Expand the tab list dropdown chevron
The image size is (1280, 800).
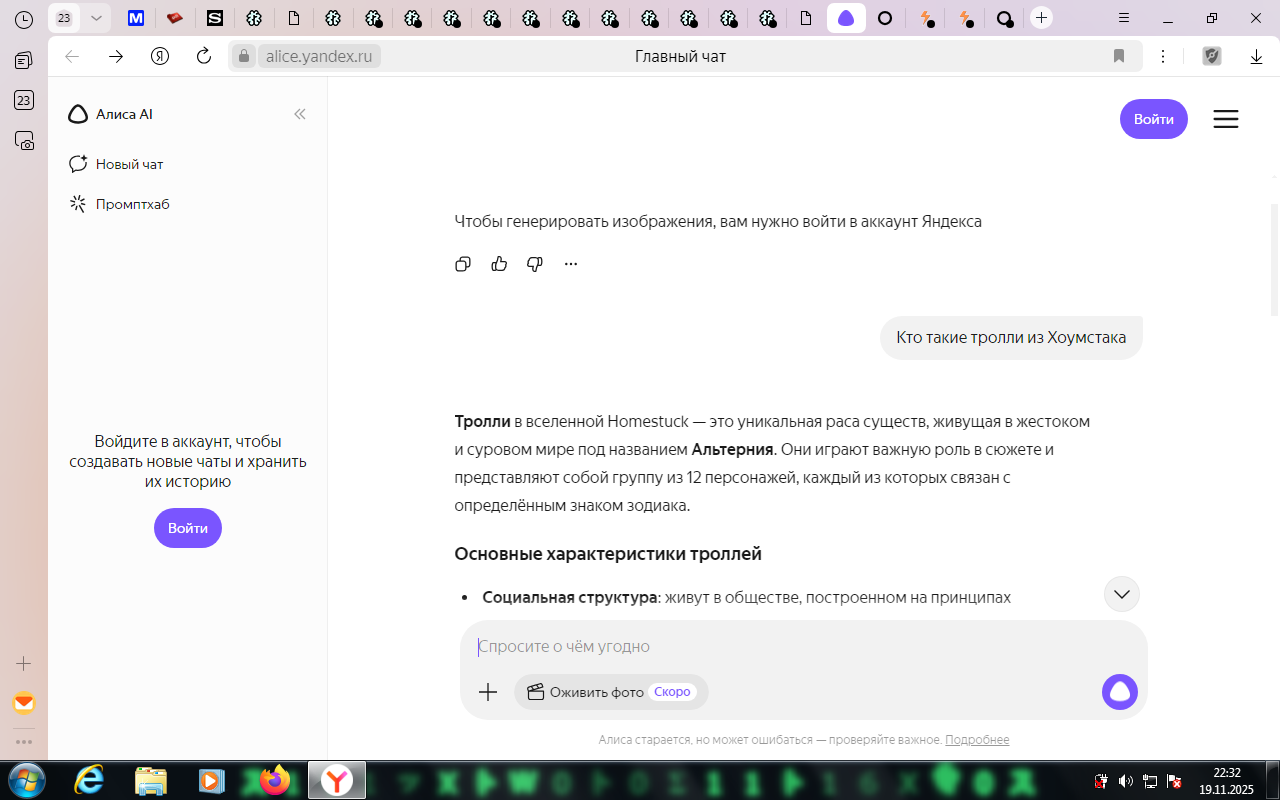(x=96, y=18)
